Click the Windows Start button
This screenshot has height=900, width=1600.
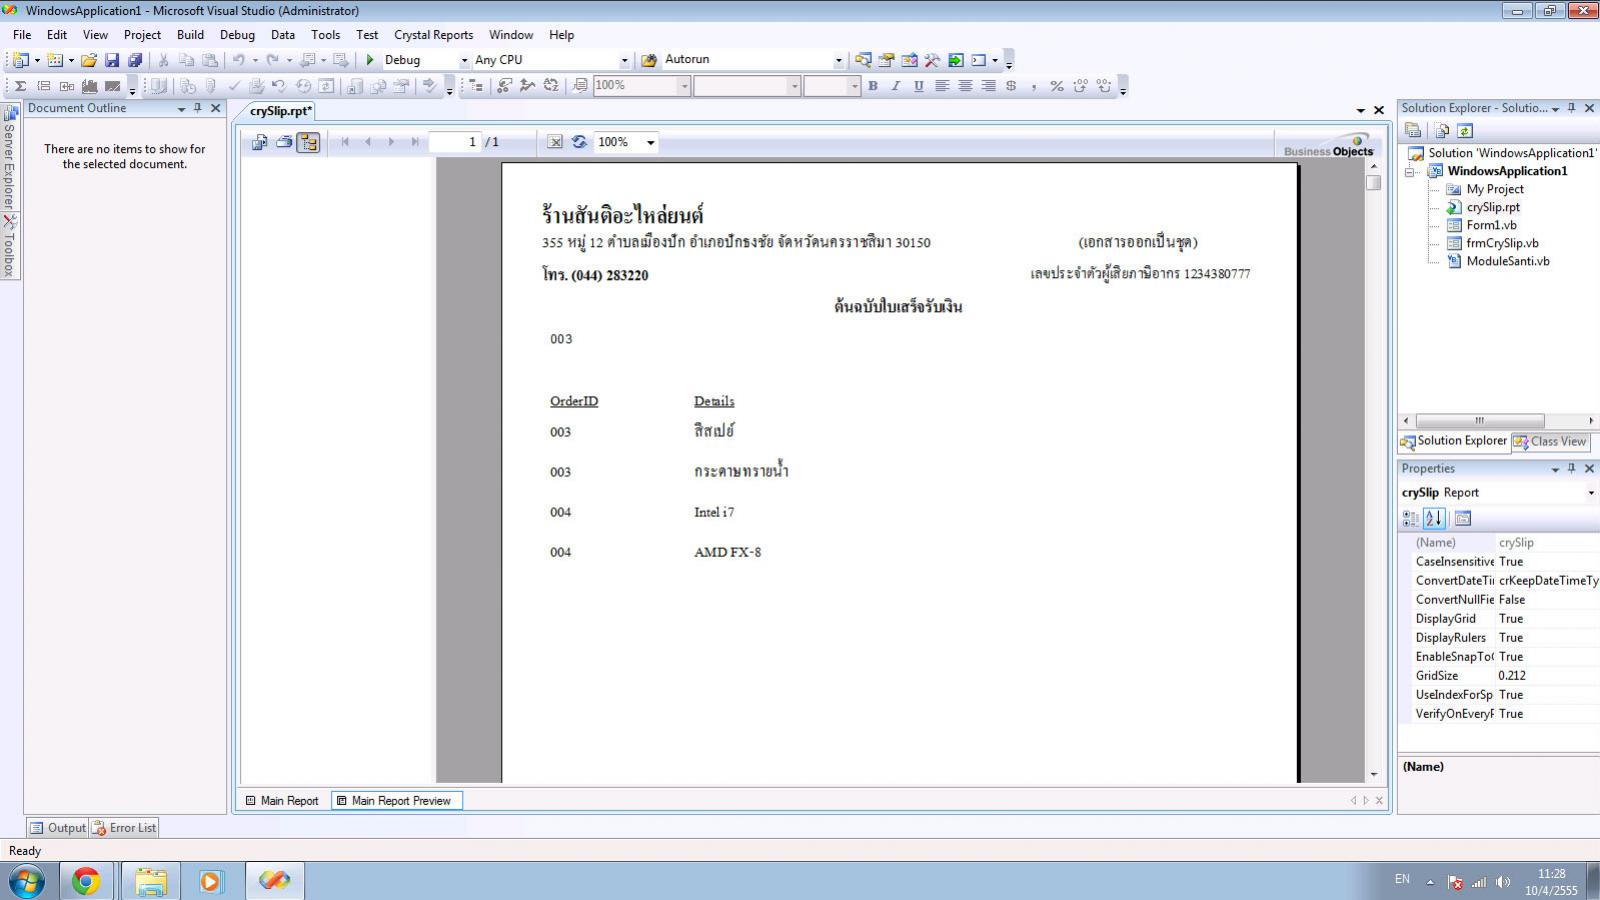pos(26,881)
